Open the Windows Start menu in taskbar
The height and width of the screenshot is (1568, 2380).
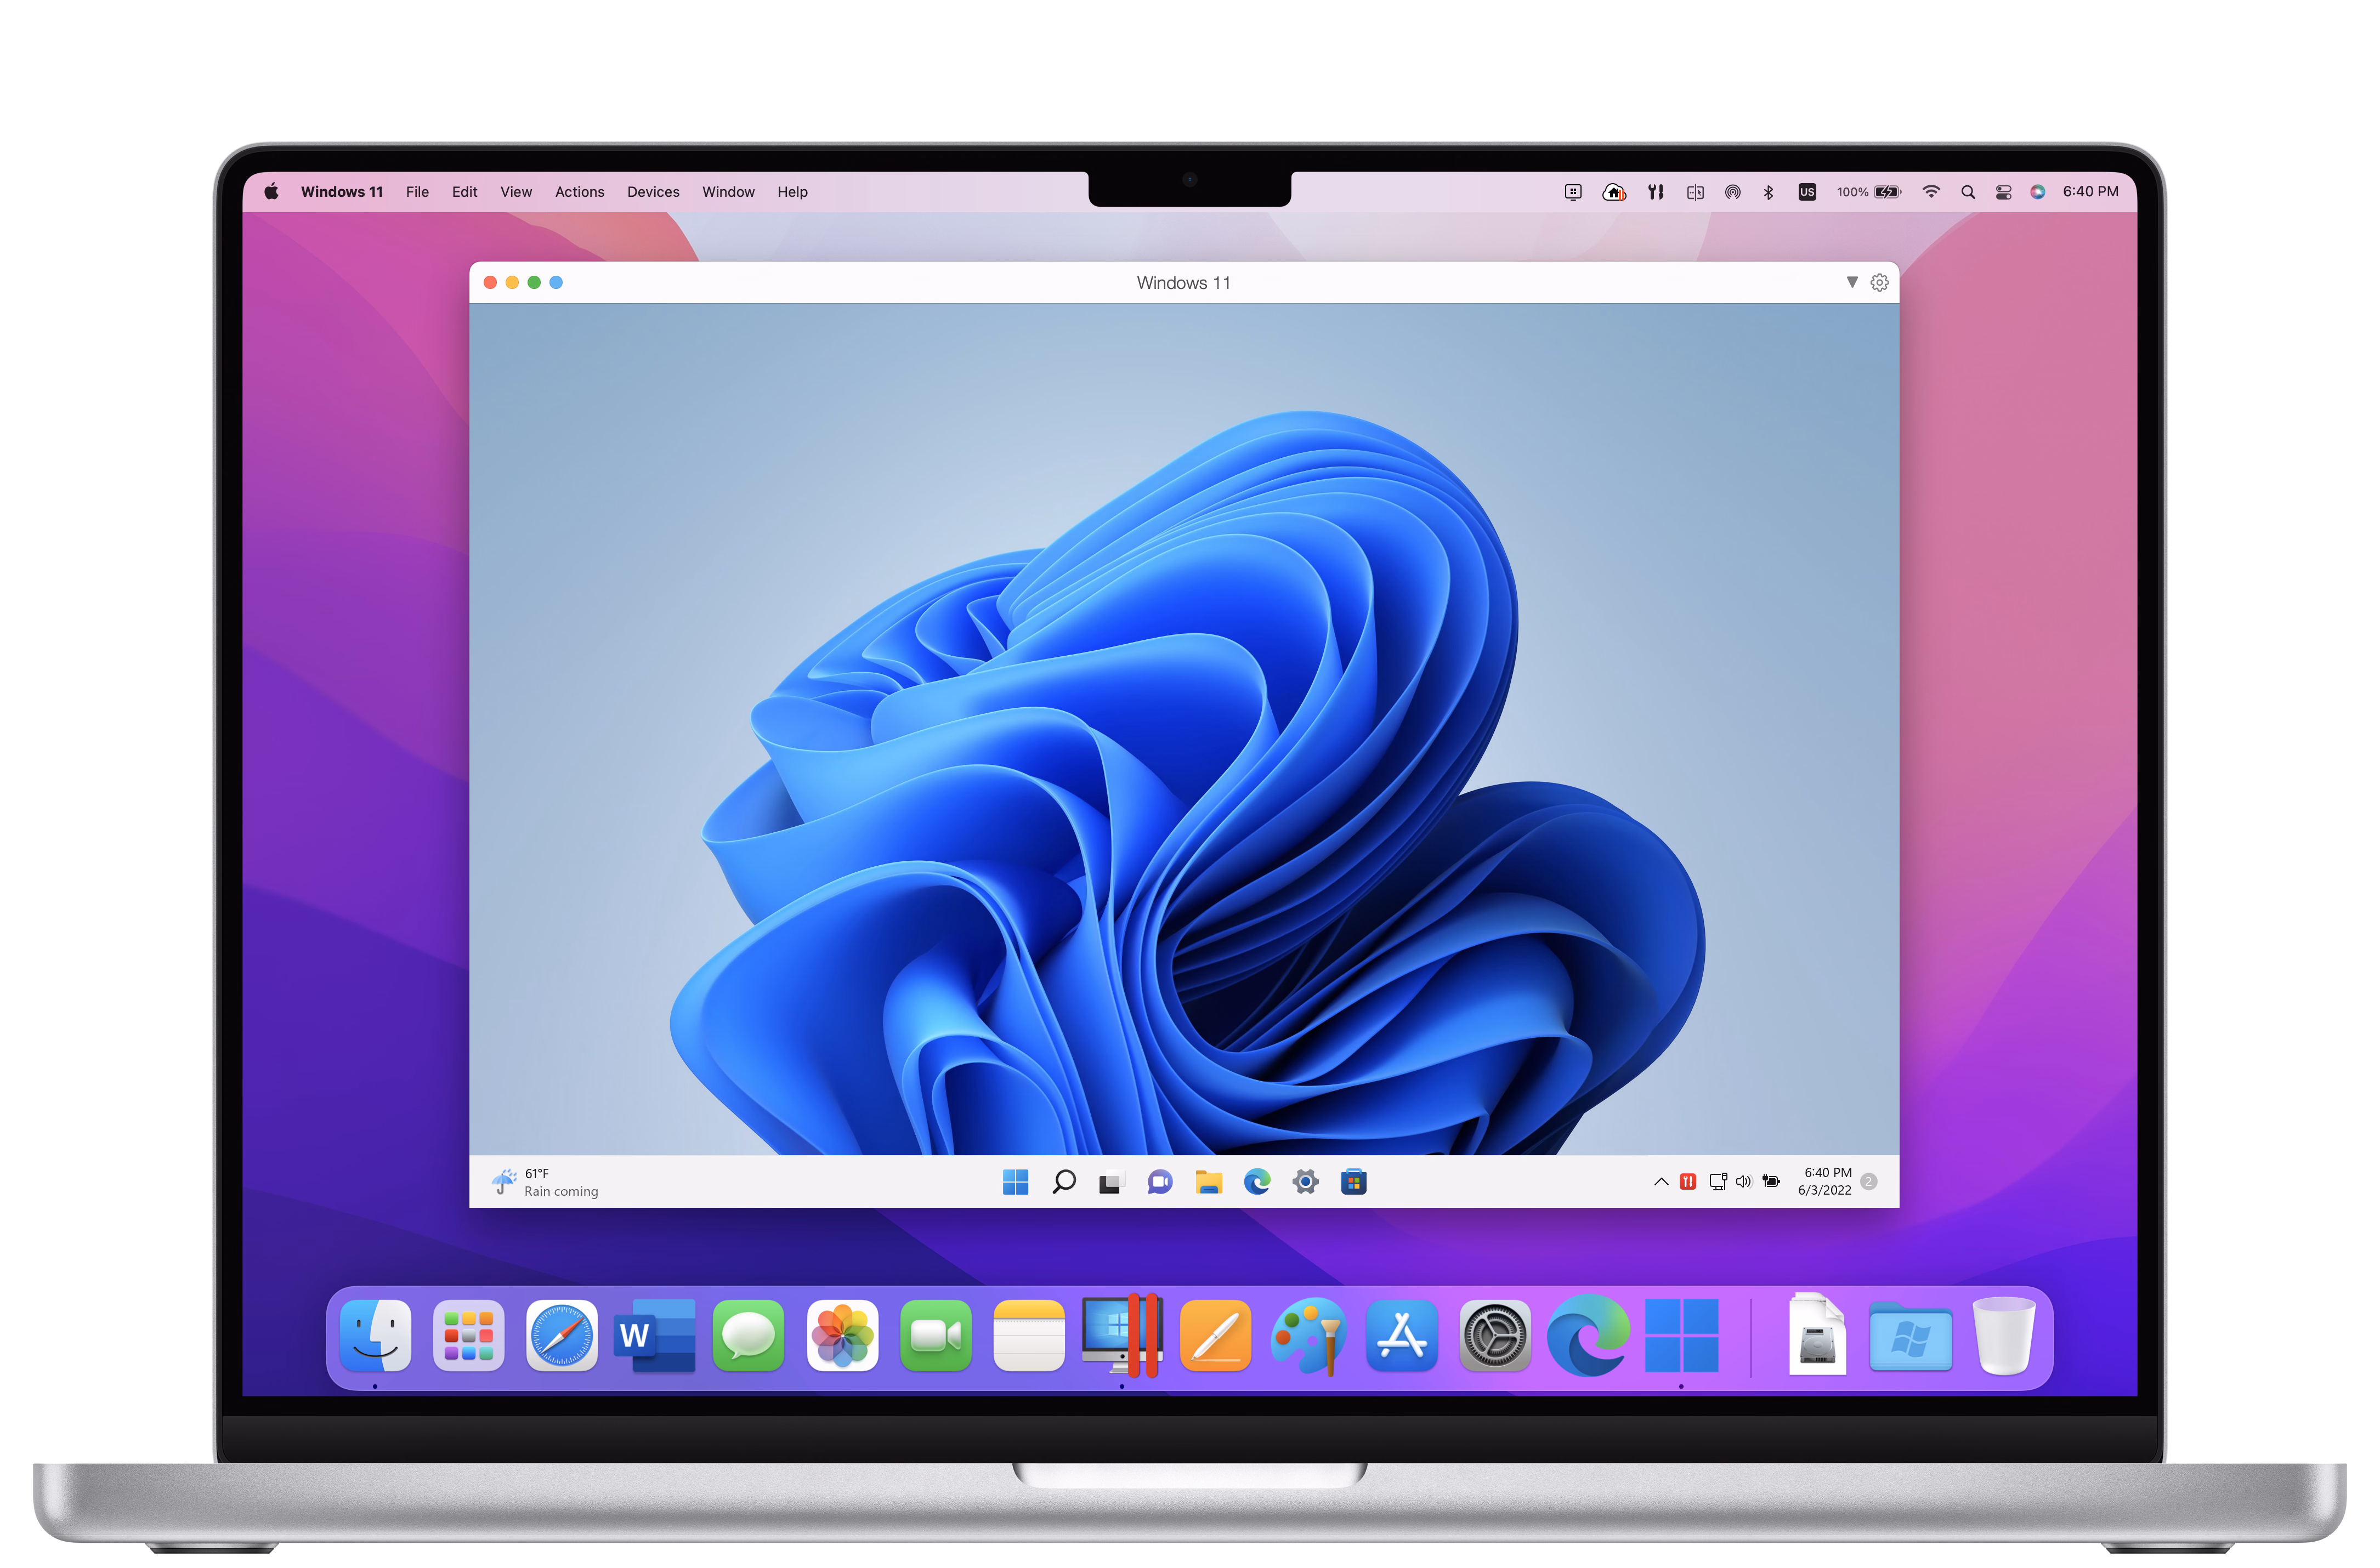1015,1182
